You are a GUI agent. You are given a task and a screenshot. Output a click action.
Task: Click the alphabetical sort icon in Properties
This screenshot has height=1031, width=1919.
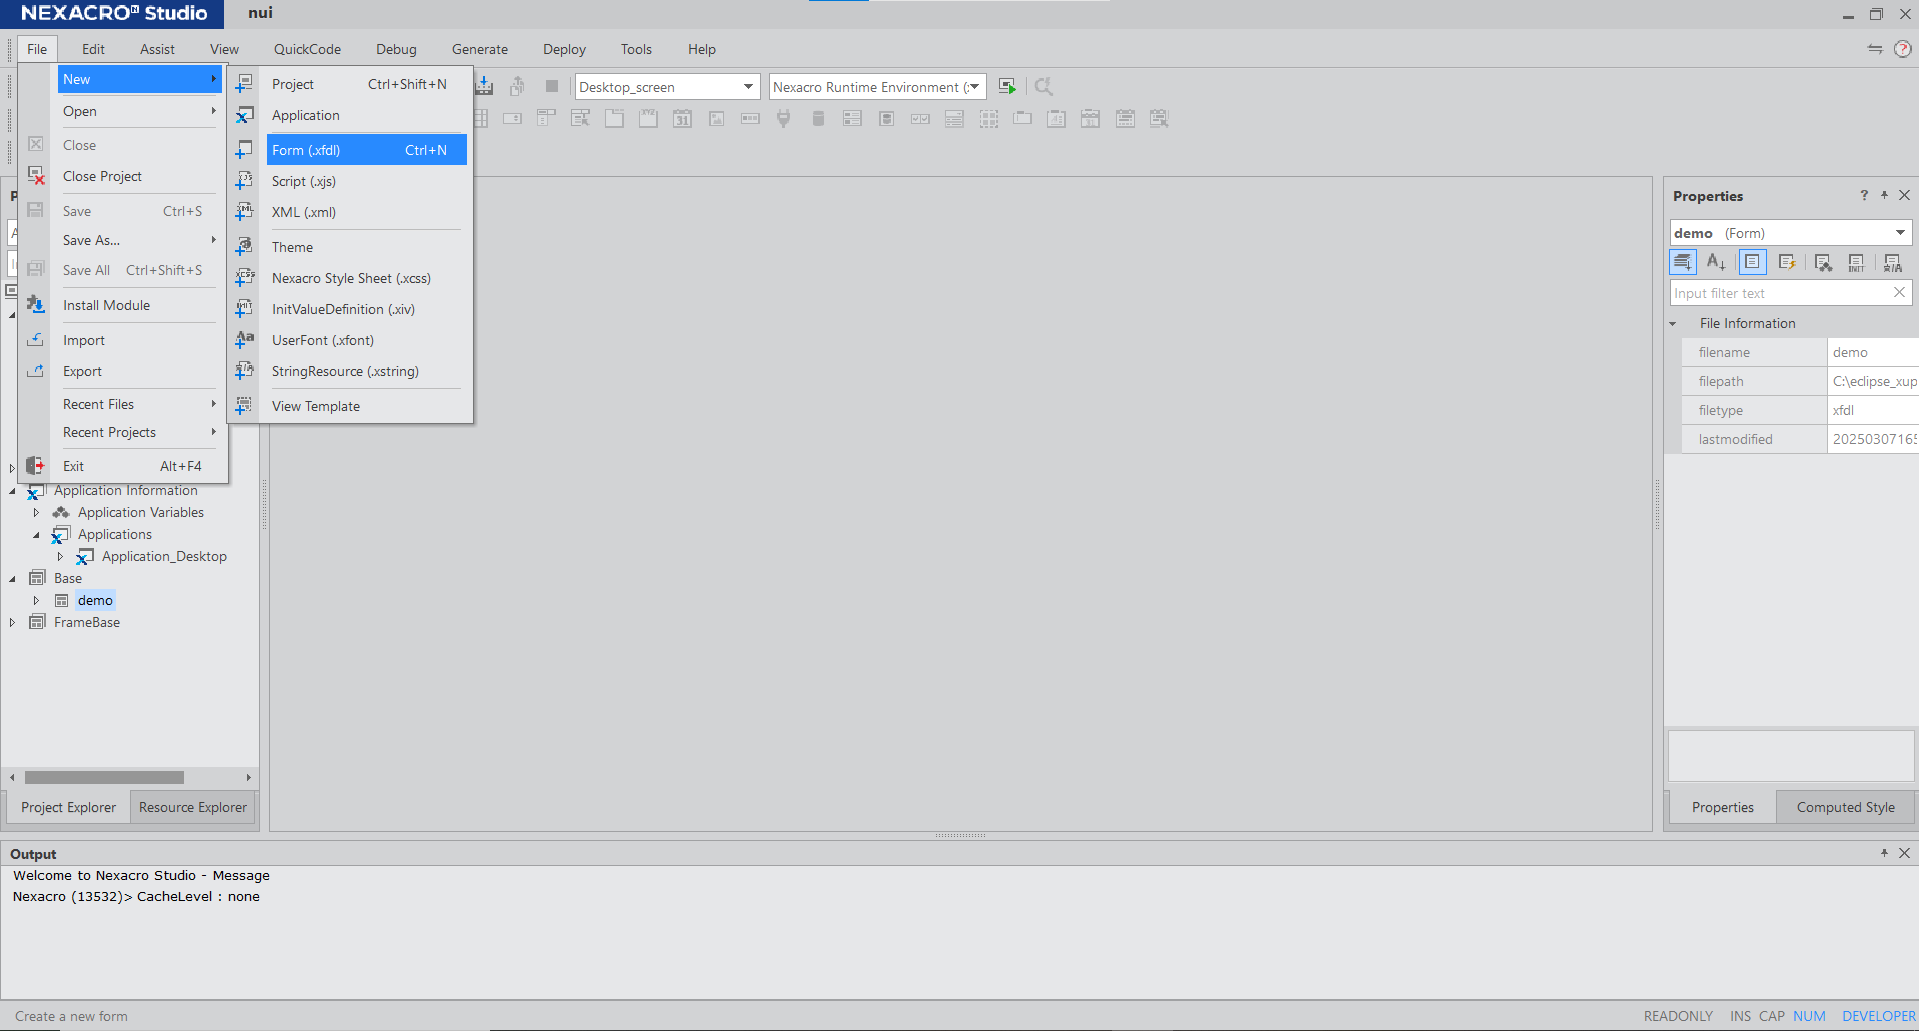point(1716,262)
